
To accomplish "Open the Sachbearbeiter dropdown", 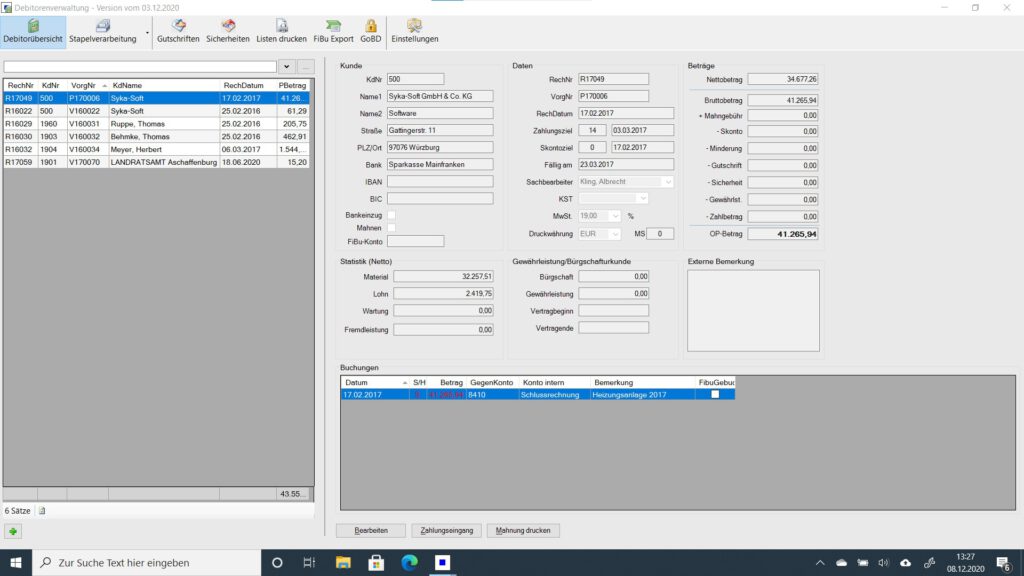I will coord(668,182).
